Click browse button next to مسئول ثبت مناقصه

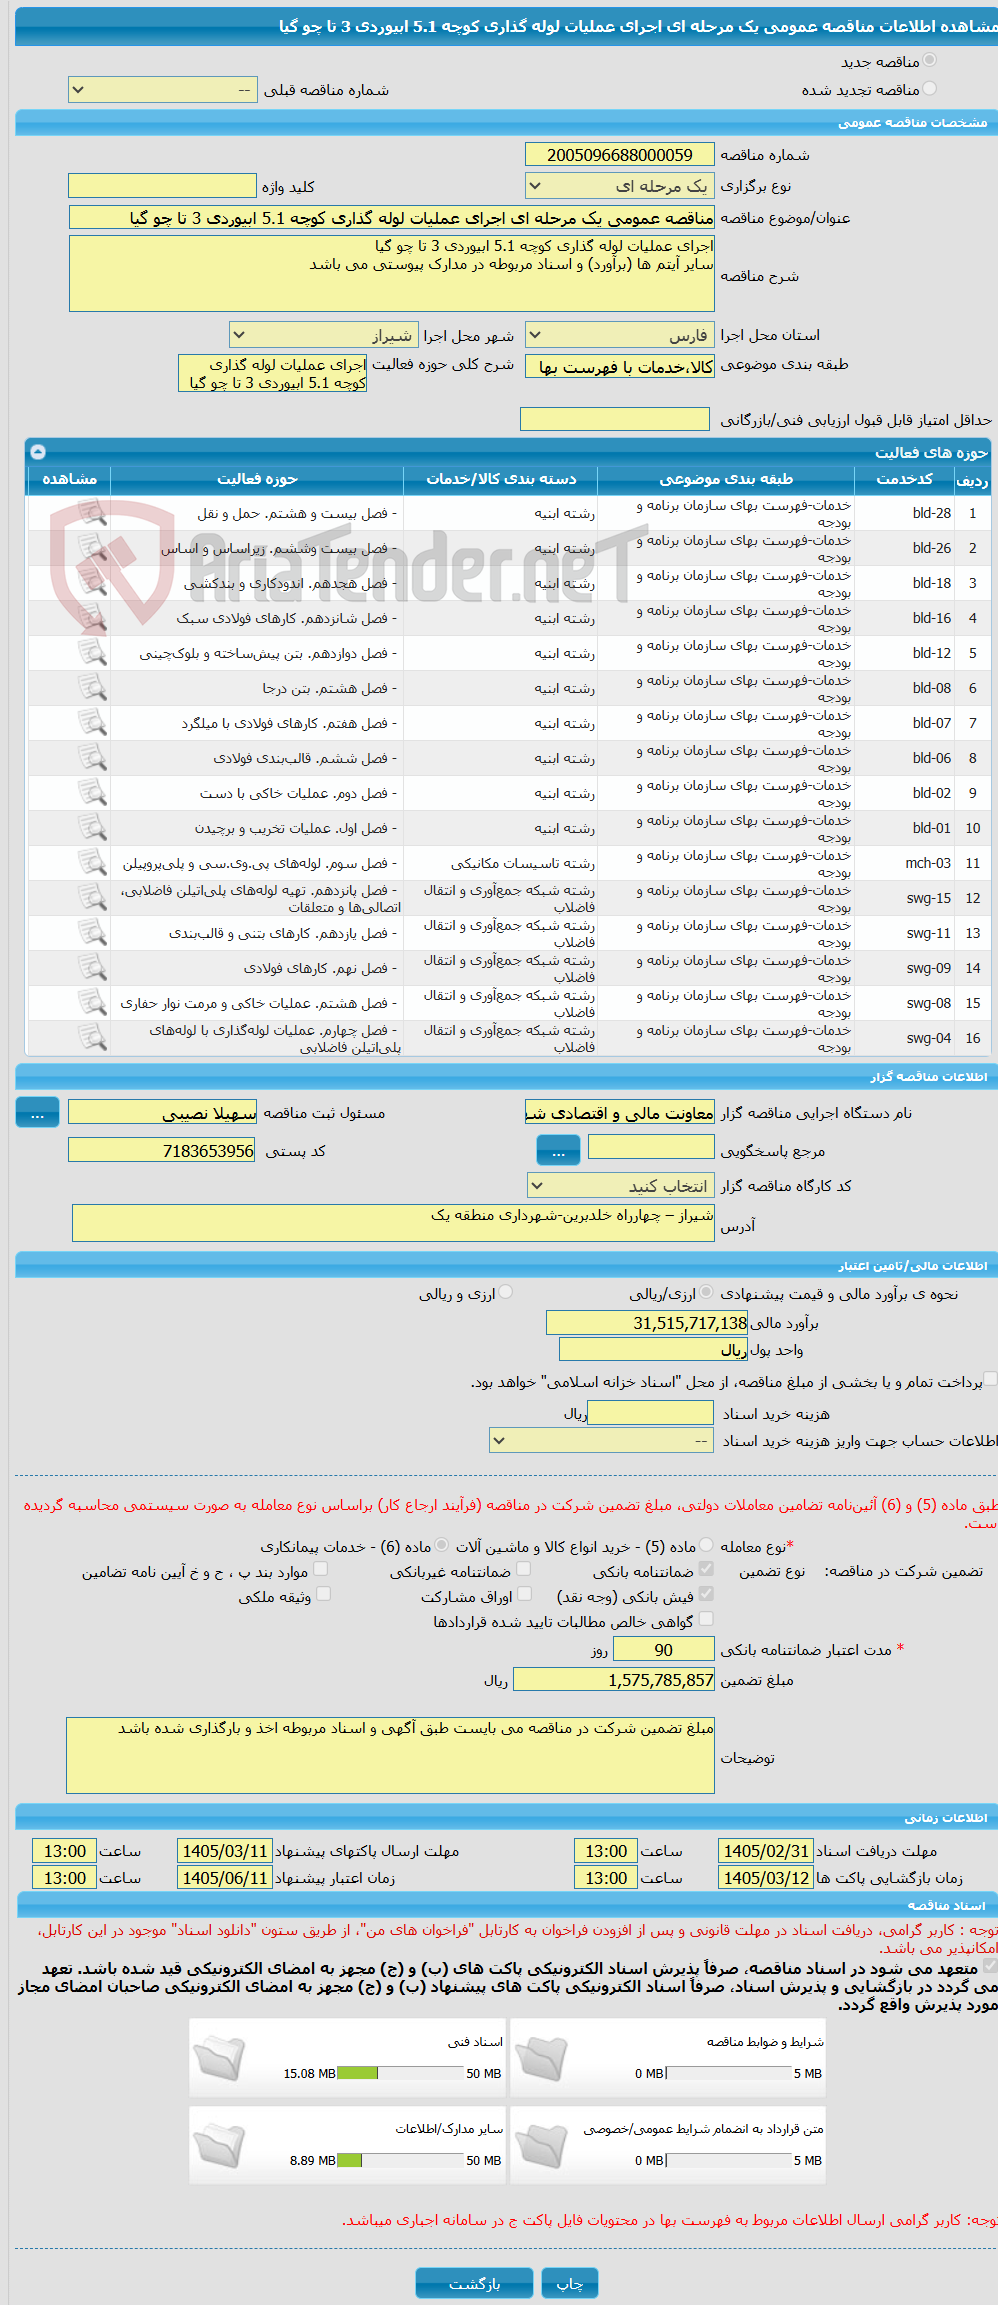(37, 1113)
